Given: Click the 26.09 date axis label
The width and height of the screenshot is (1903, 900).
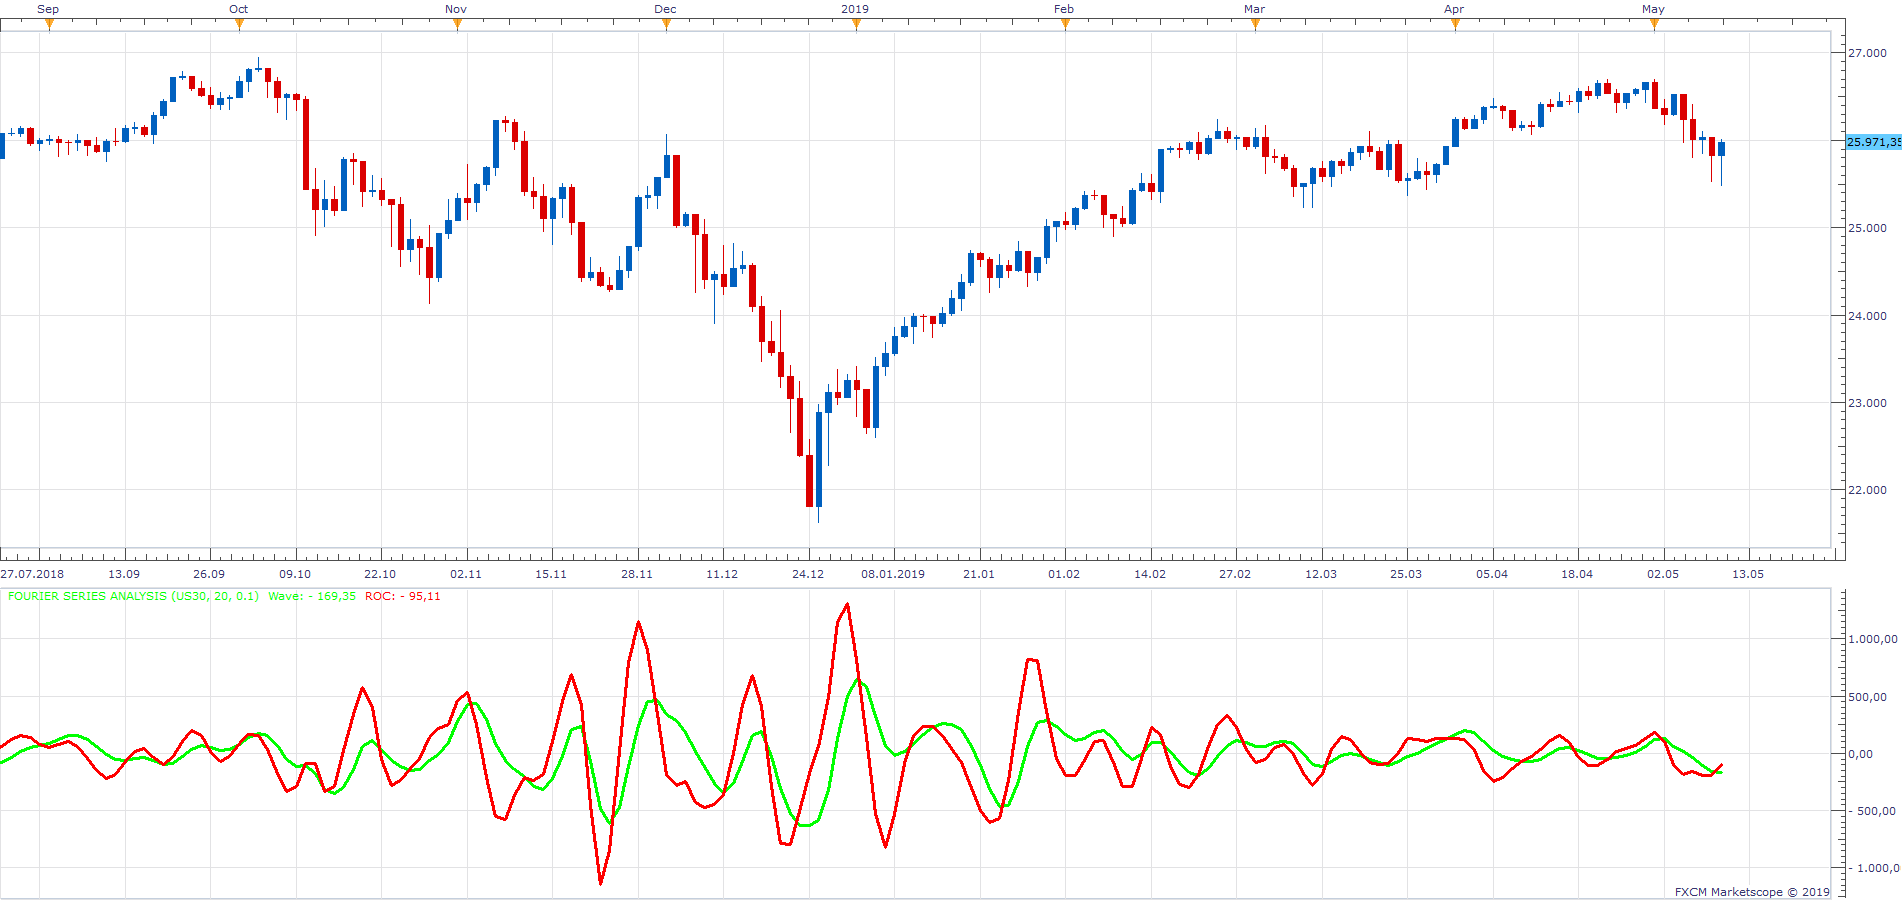Looking at the screenshot, I should [x=209, y=574].
